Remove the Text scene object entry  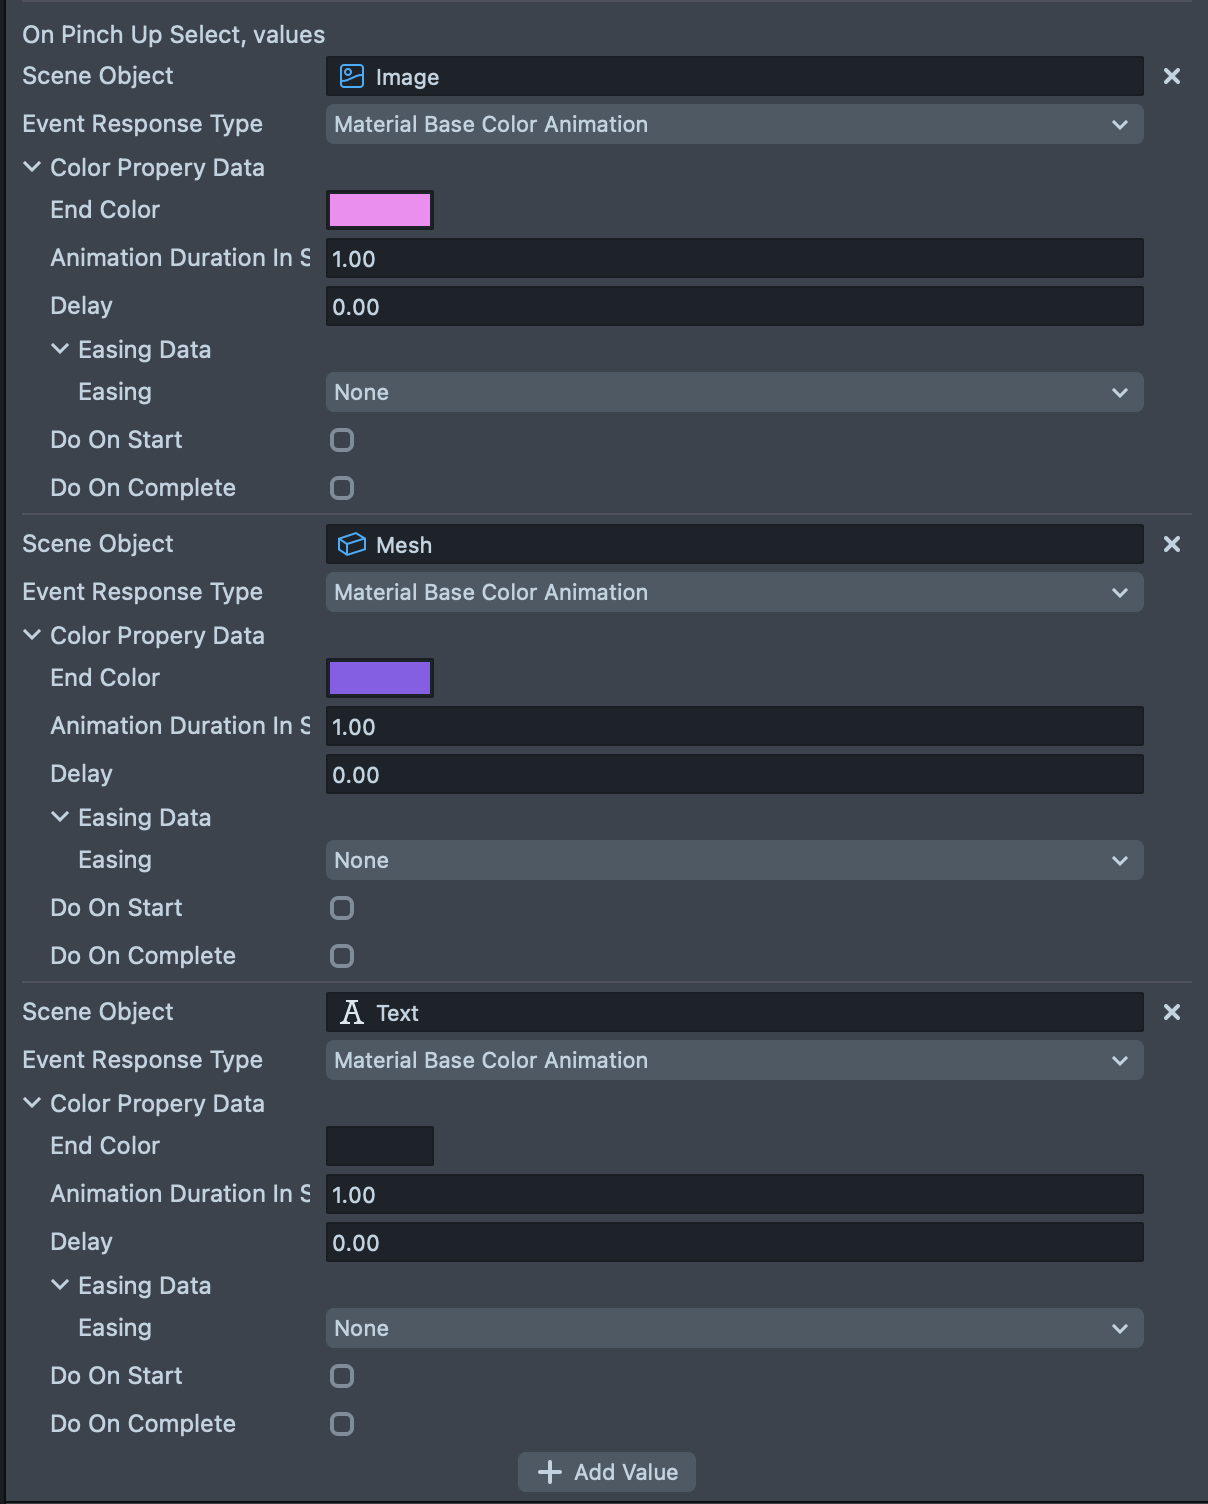[1172, 1012]
